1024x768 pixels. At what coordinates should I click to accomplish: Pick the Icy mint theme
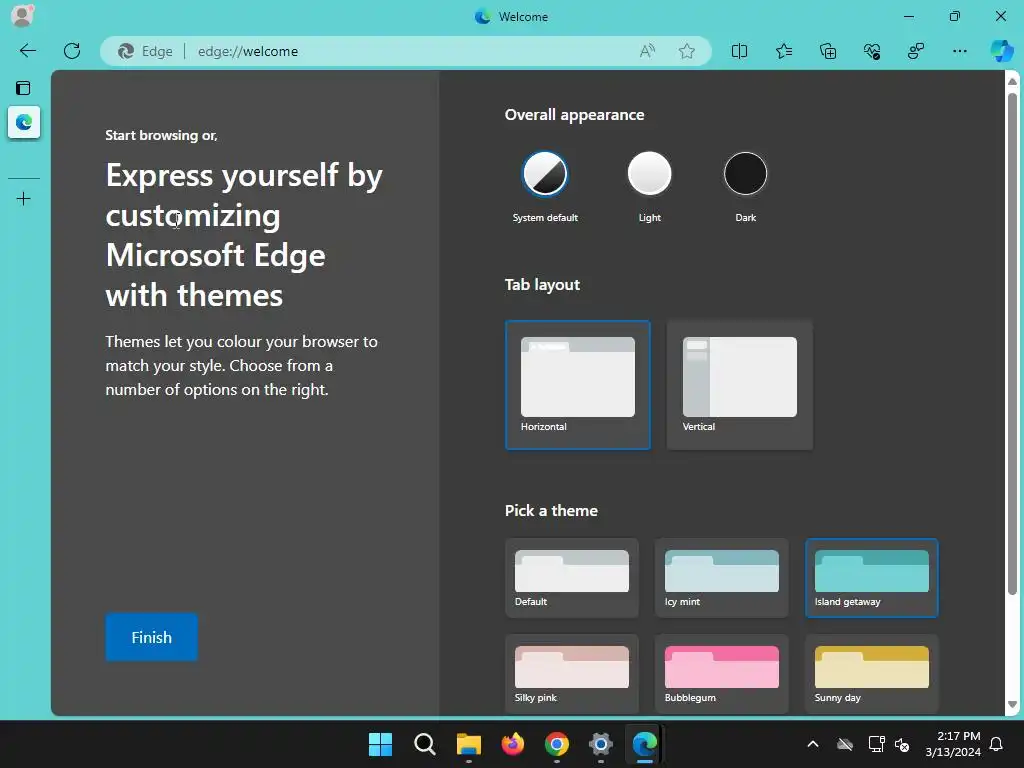[x=722, y=578]
